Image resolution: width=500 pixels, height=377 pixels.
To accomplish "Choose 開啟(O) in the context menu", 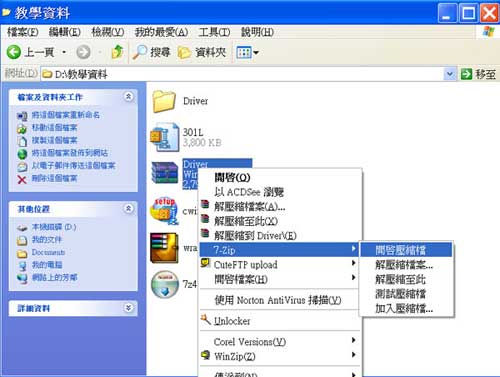I will (280, 177).
